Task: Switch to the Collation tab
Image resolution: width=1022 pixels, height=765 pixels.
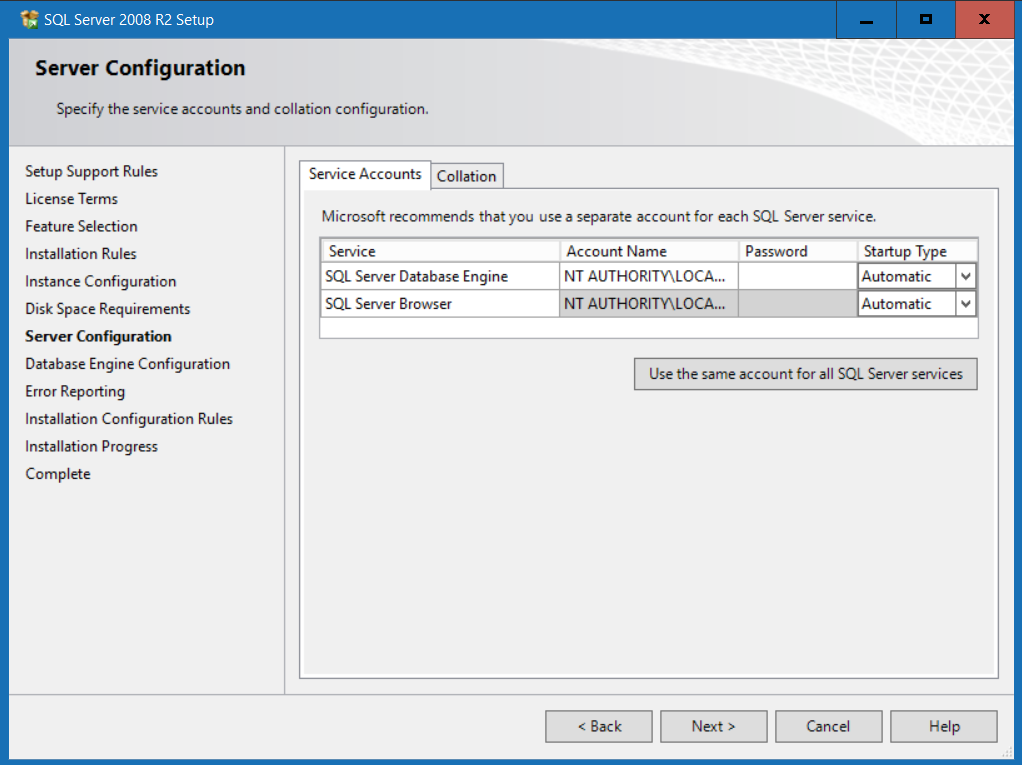Action: 466,175
